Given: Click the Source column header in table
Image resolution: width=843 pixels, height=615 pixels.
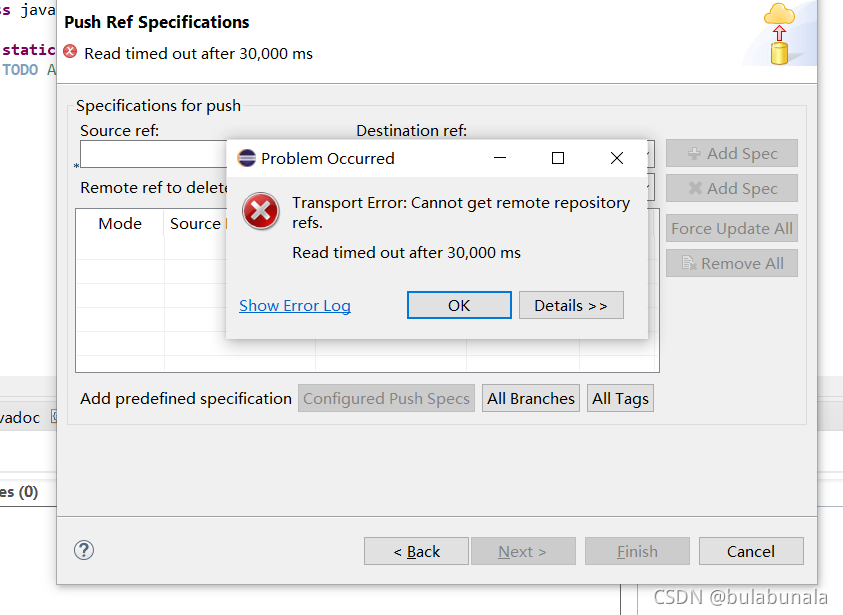Looking at the screenshot, I should tap(196, 223).
